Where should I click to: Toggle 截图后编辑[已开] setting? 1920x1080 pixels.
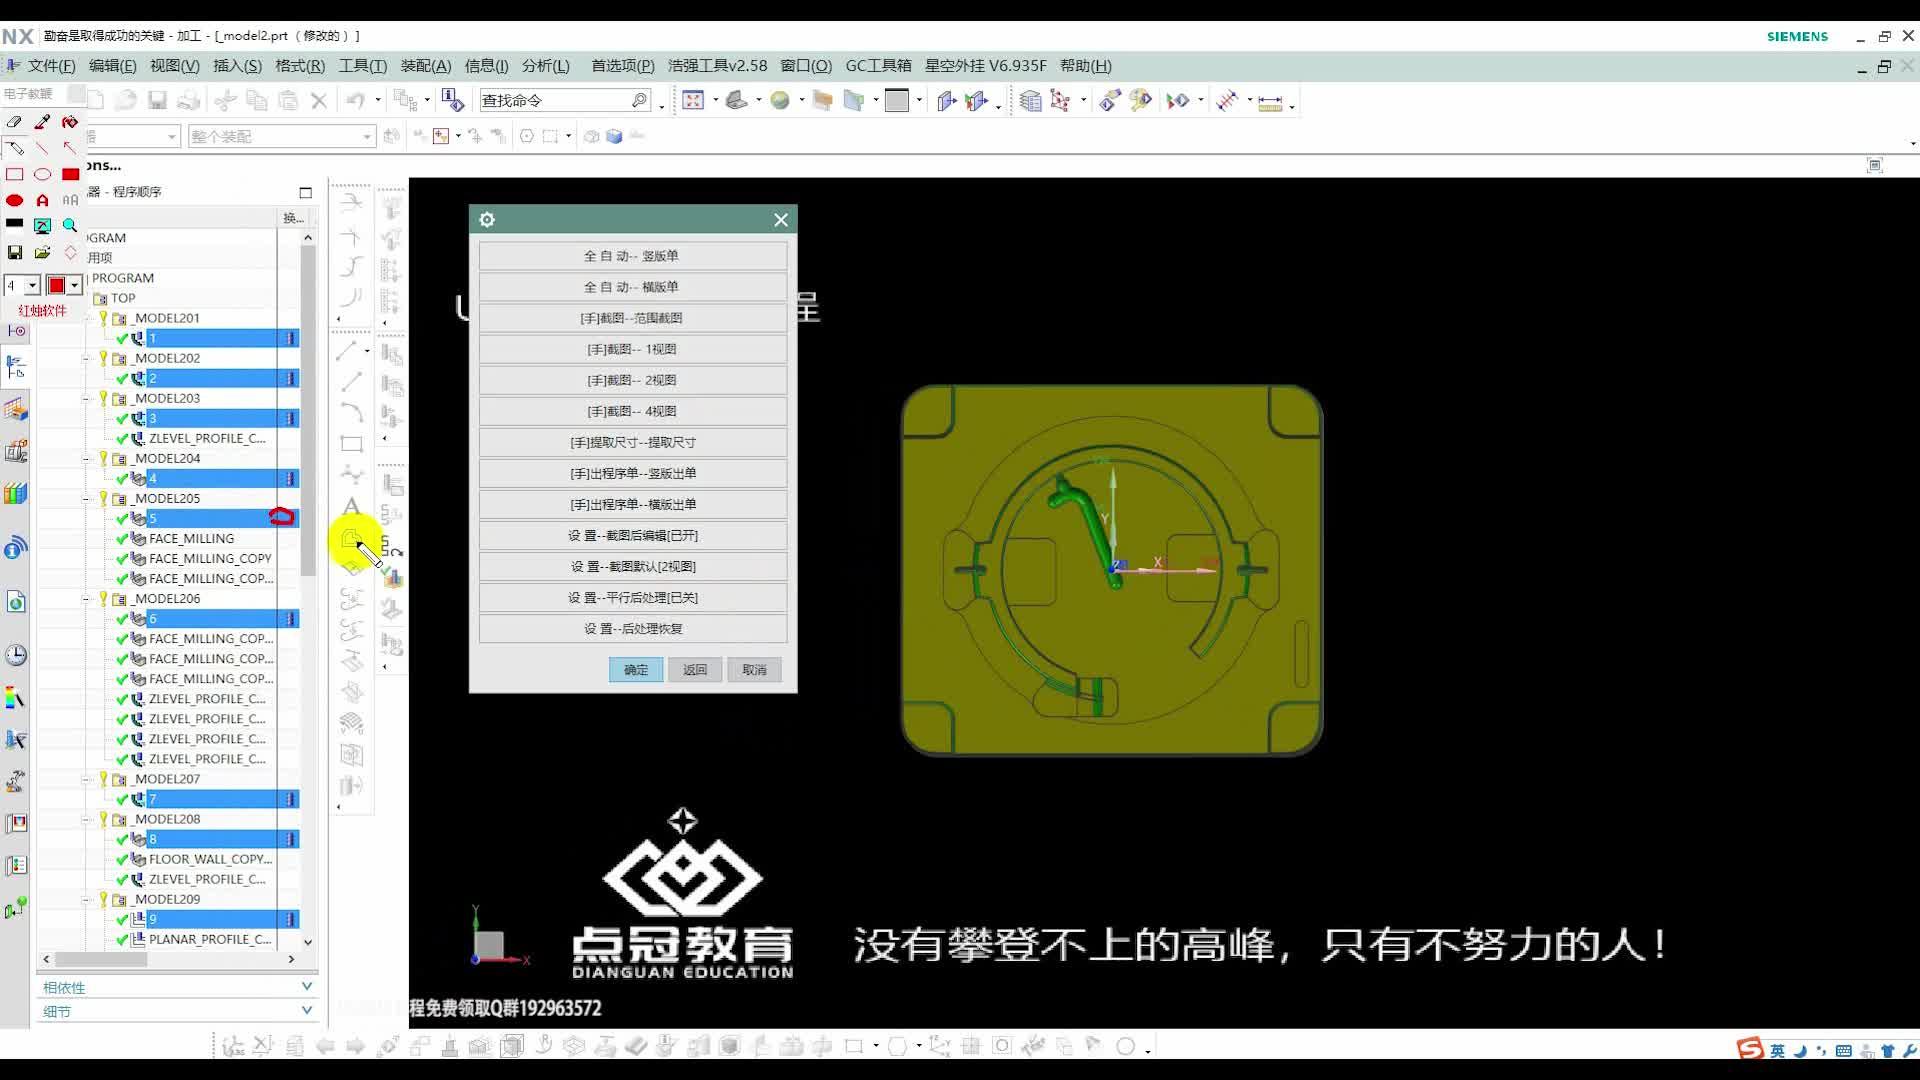(x=632, y=536)
